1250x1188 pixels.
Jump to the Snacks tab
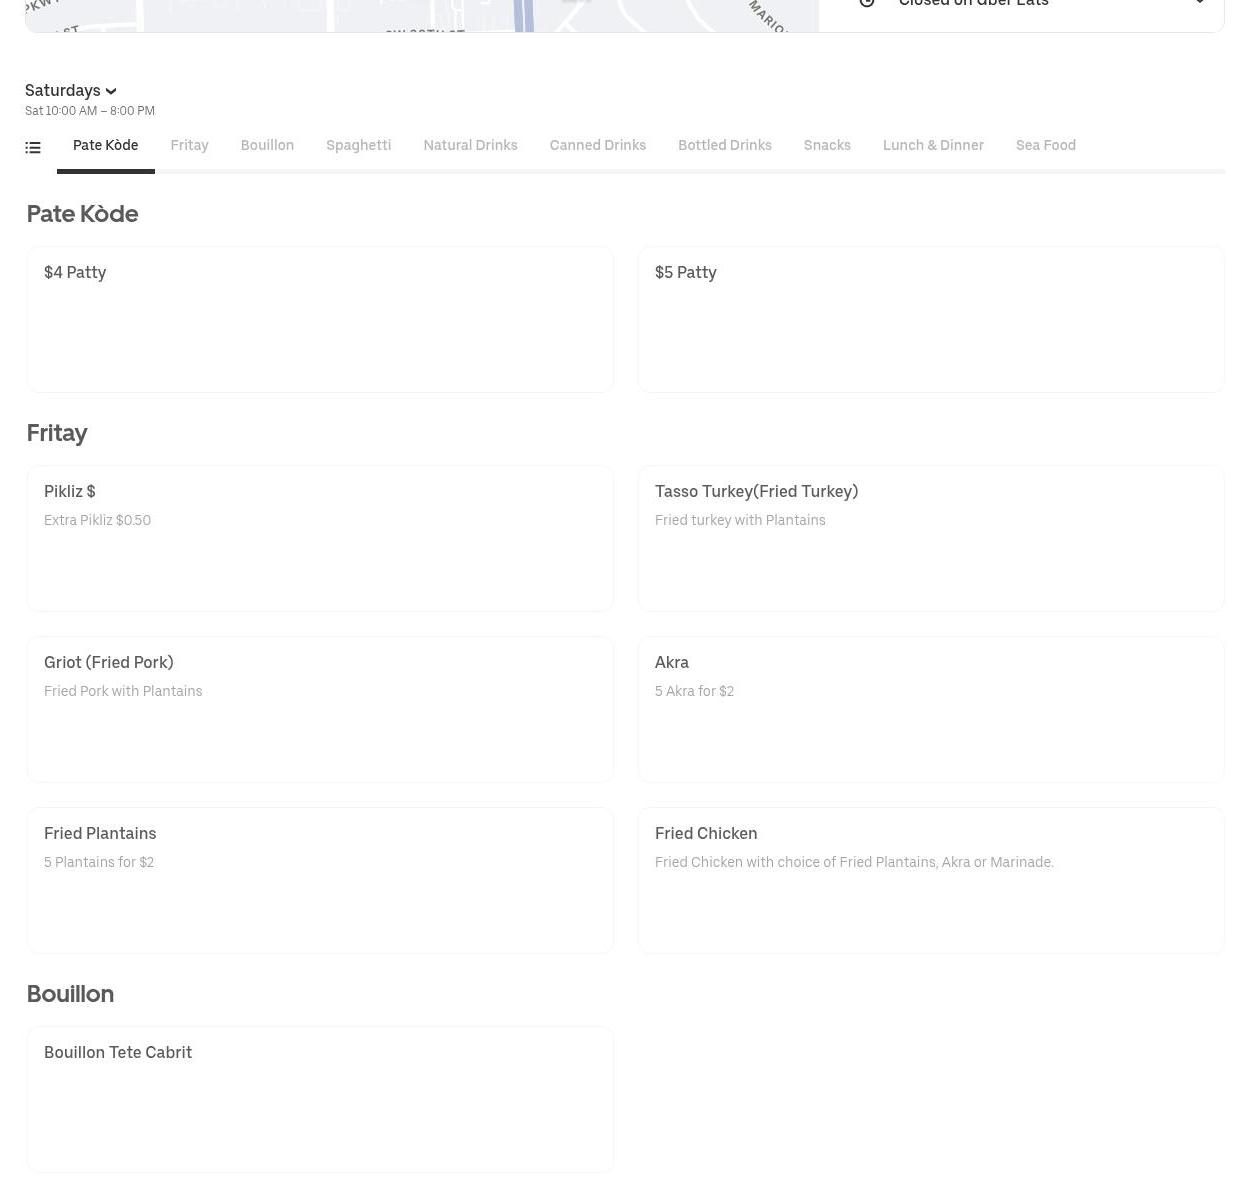point(827,145)
